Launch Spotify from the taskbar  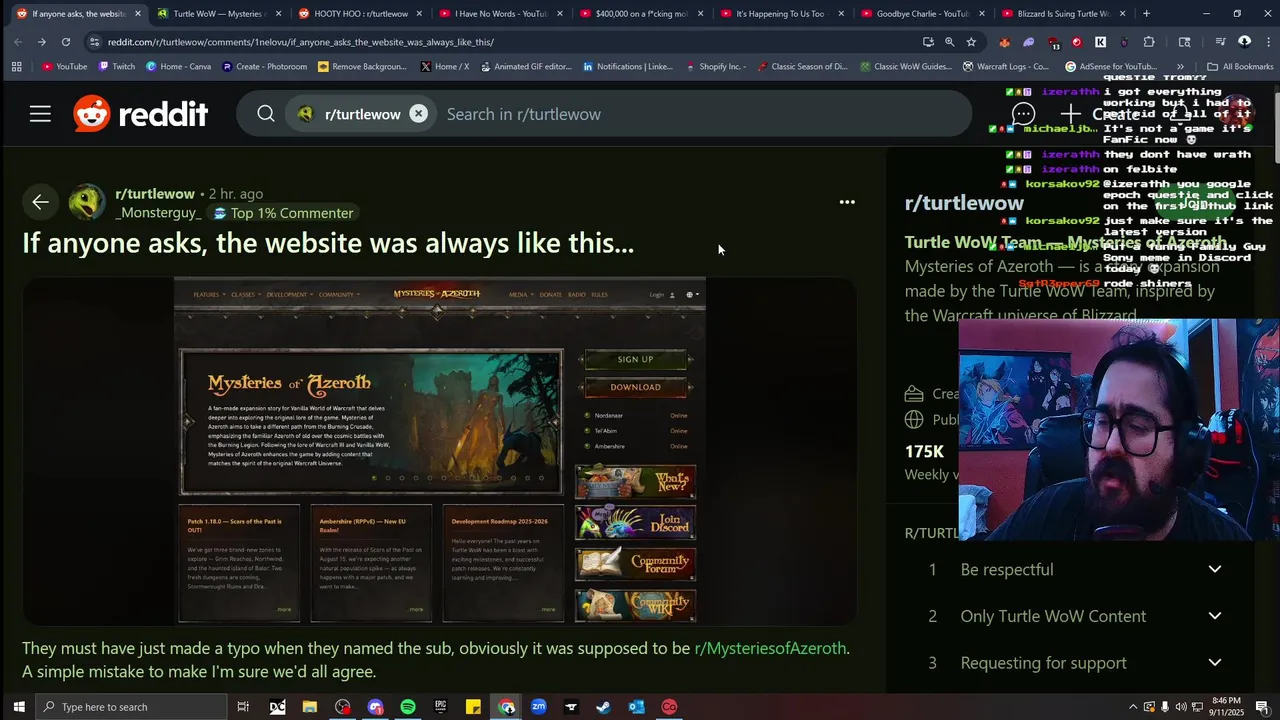coord(408,707)
